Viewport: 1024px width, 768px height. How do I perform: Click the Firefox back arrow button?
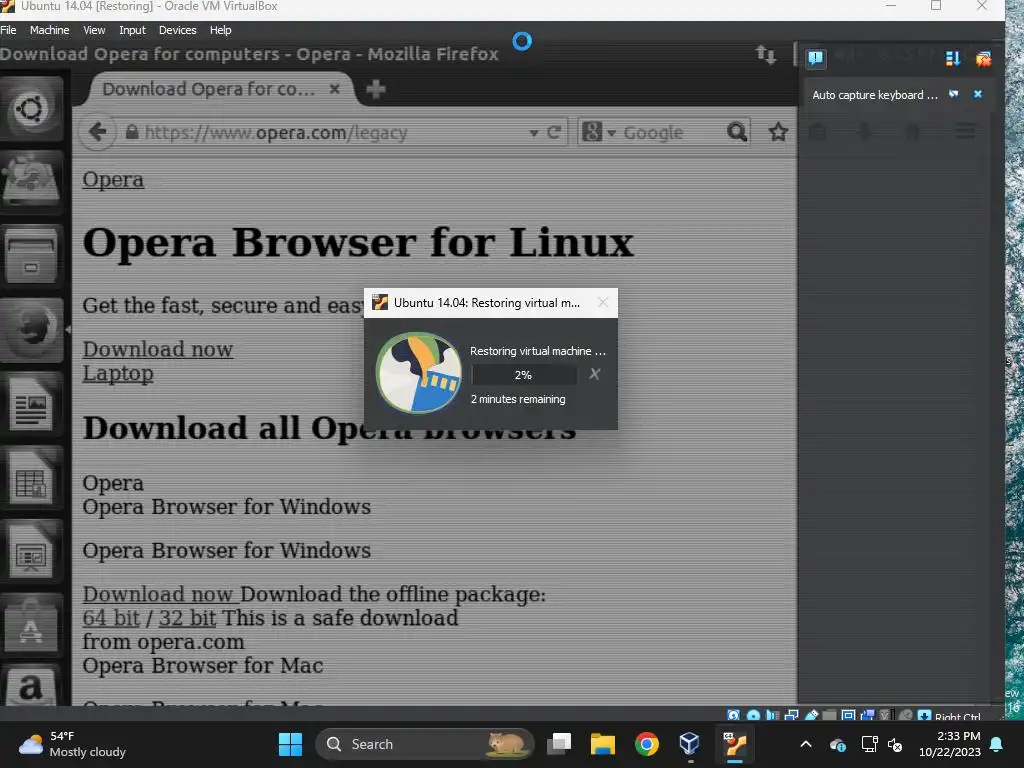point(97,132)
